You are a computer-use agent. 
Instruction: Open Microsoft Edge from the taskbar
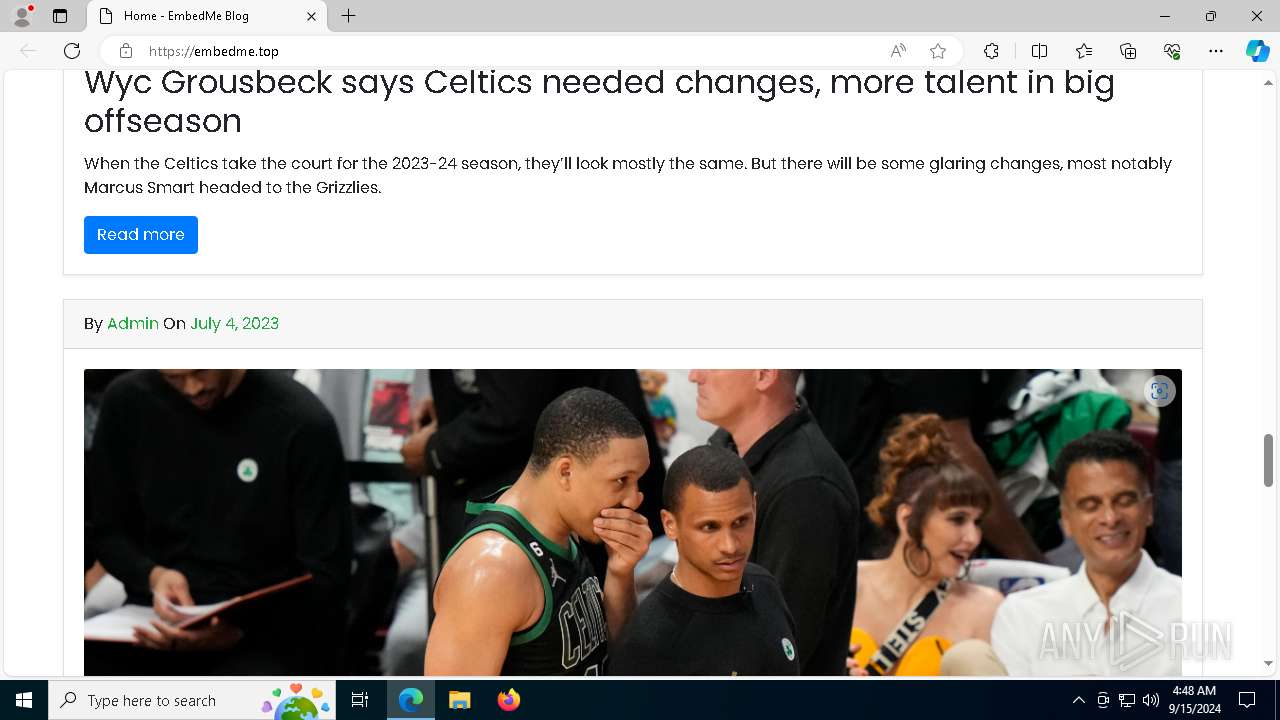point(411,700)
